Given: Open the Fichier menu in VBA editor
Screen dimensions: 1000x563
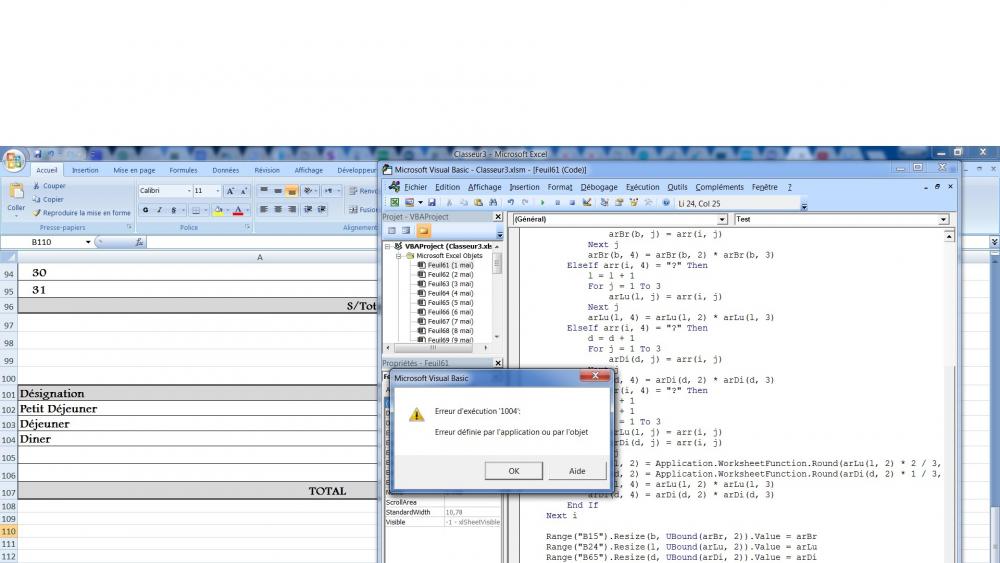Looking at the screenshot, I should click(415, 187).
